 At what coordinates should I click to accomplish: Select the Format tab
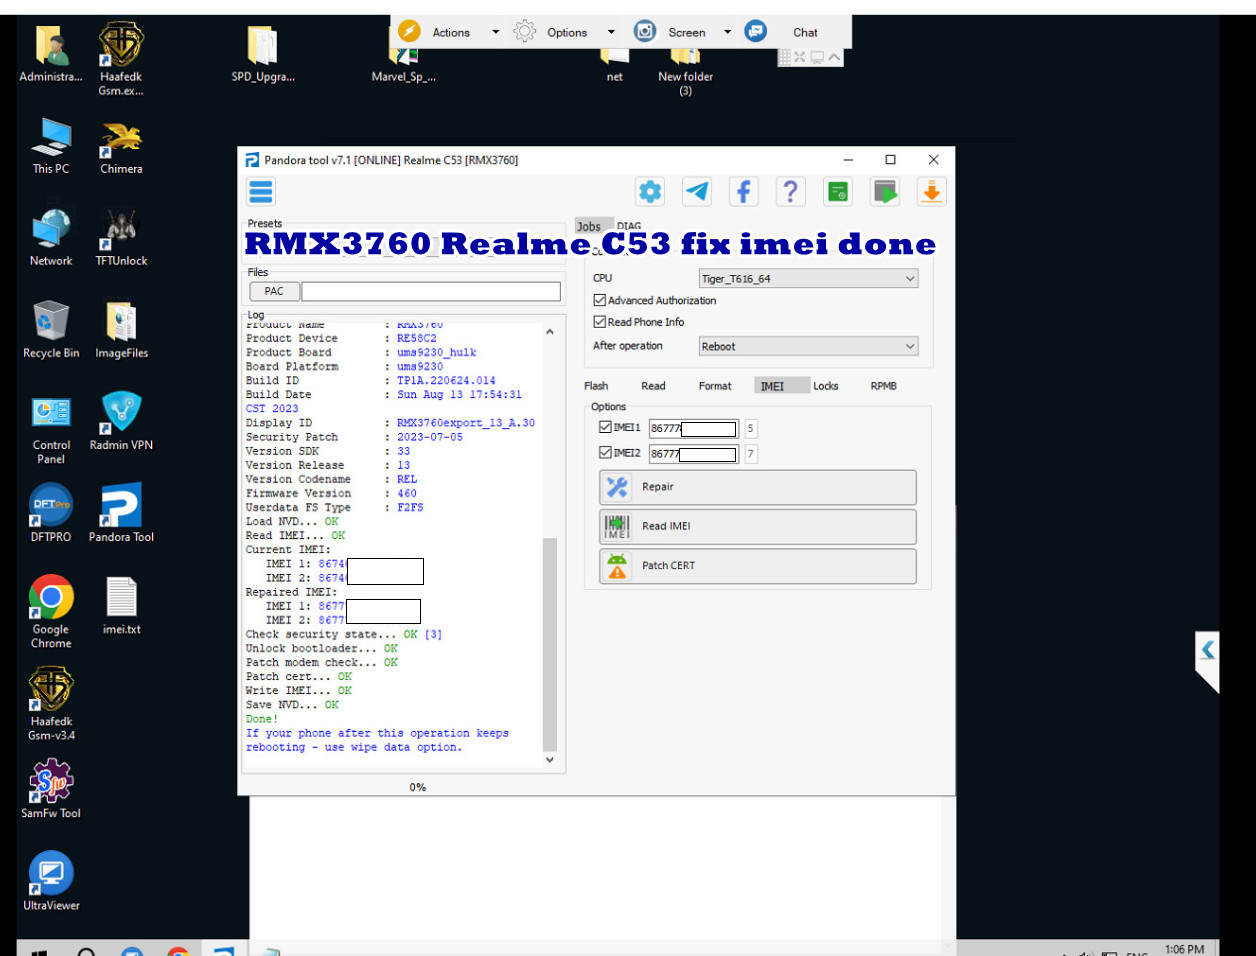[x=715, y=386]
